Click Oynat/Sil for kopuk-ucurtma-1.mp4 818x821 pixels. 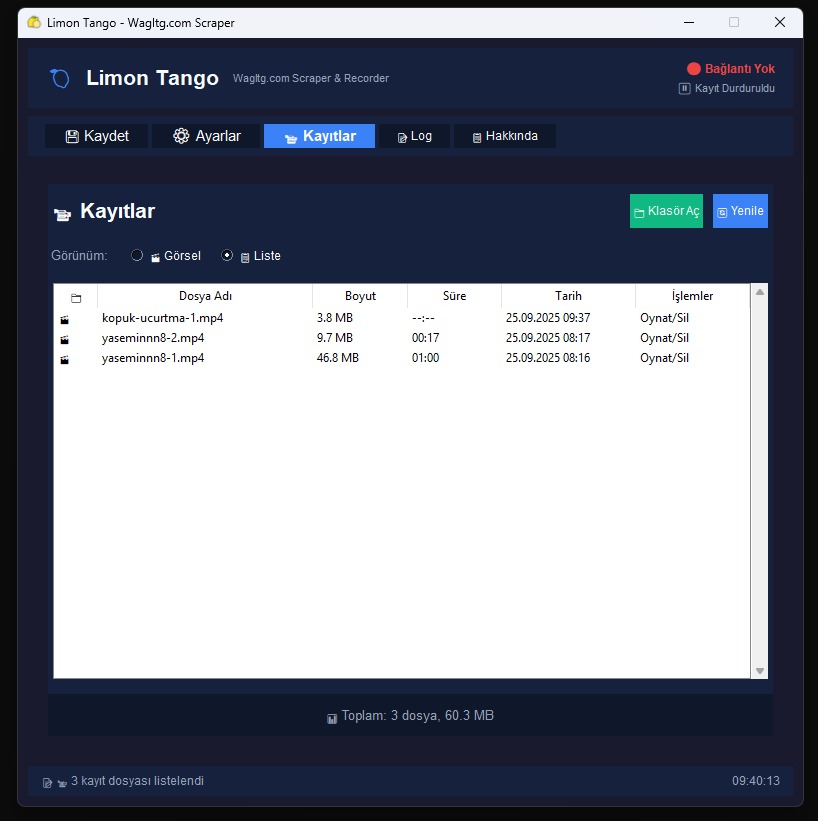pyautogui.click(x=665, y=318)
